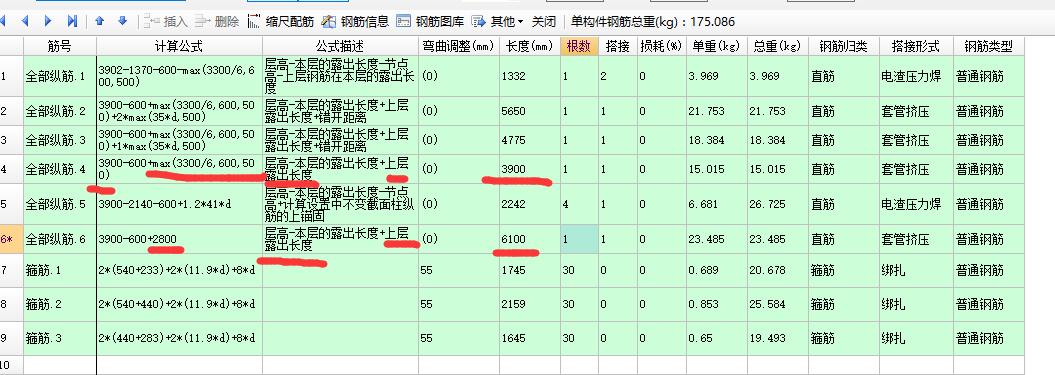The width and height of the screenshot is (1055, 375).
Task: Click cell 全部纵筋.5
Action: [x=60, y=204]
